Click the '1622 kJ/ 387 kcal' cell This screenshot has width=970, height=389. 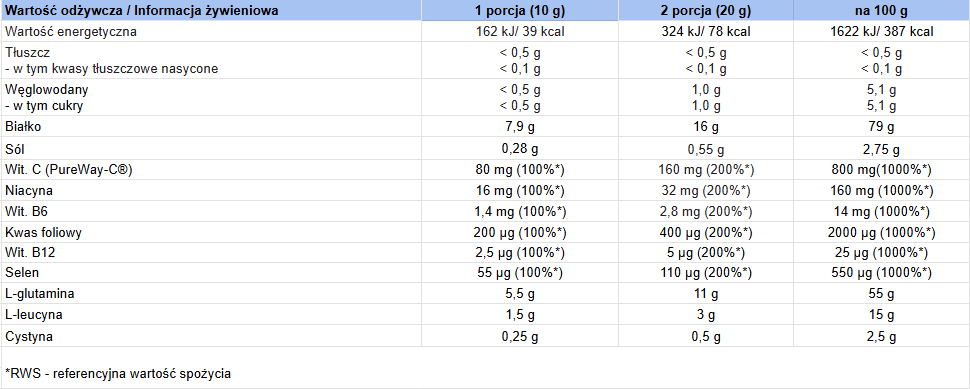882,32
